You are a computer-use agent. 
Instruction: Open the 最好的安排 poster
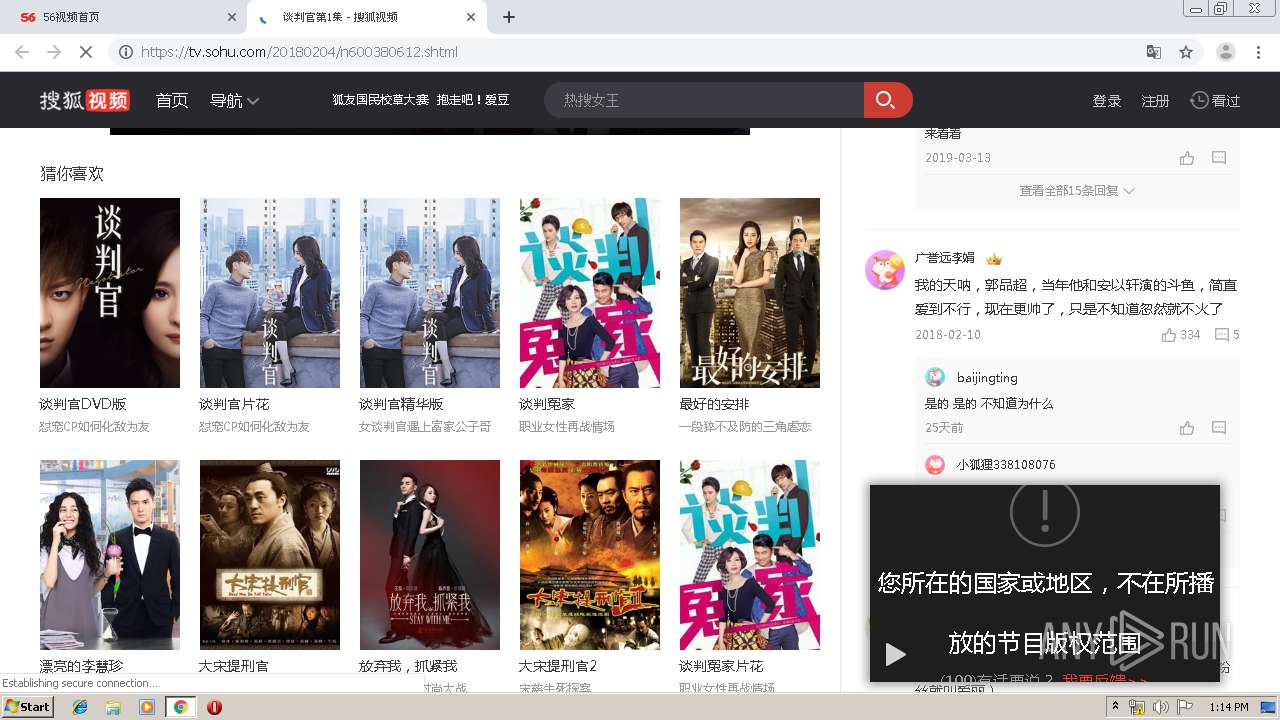(750, 293)
